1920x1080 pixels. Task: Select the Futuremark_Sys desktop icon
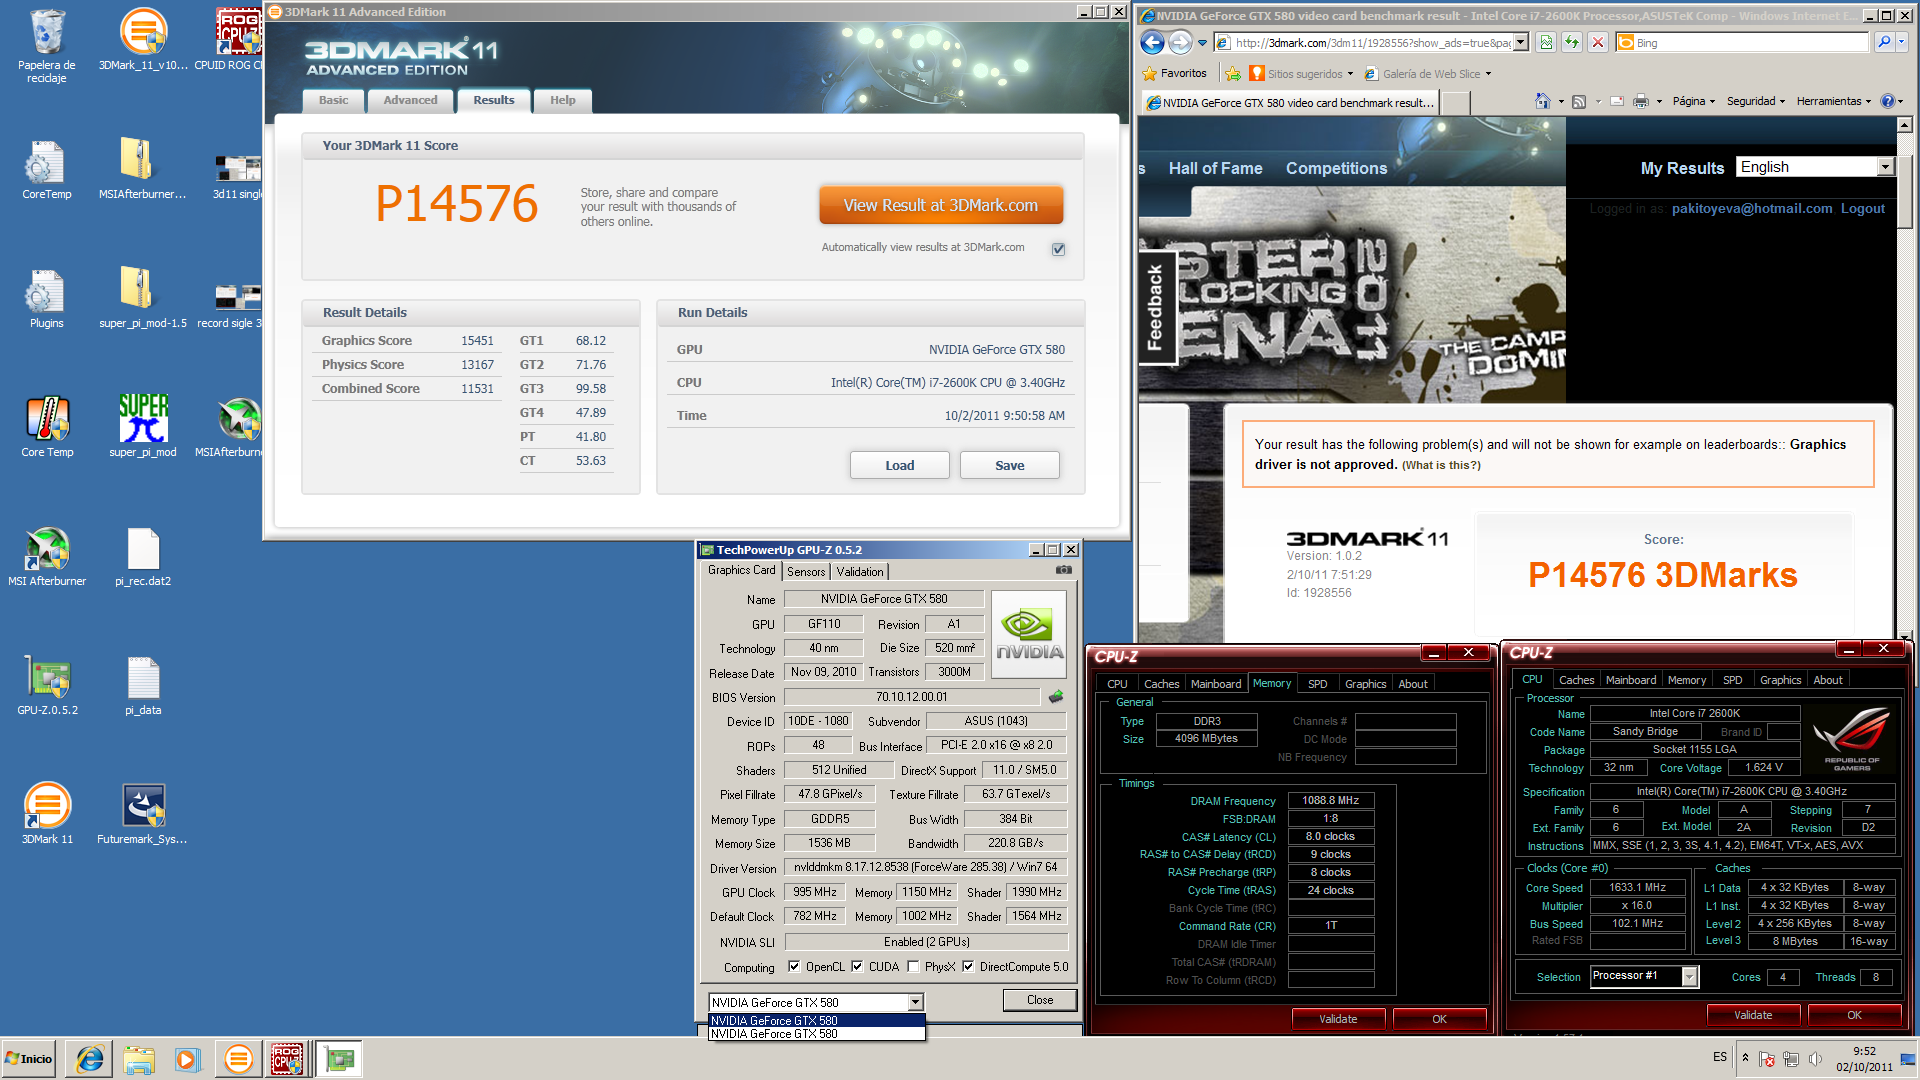[x=143, y=814]
